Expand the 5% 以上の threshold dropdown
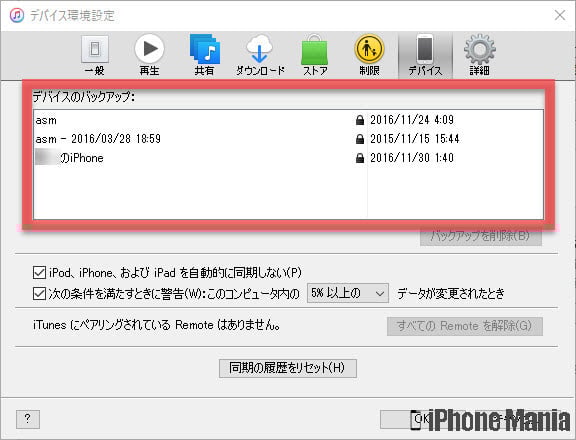 coord(348,293)
